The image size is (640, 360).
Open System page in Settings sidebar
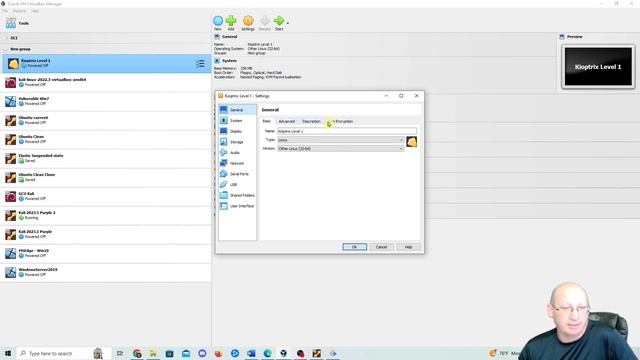(237, 120)
